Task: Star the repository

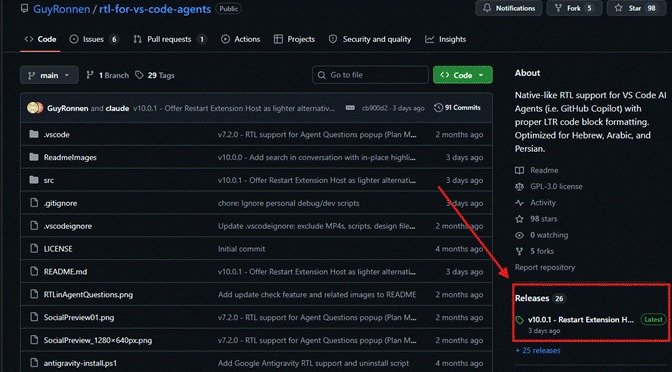Action: pos(635,8)
